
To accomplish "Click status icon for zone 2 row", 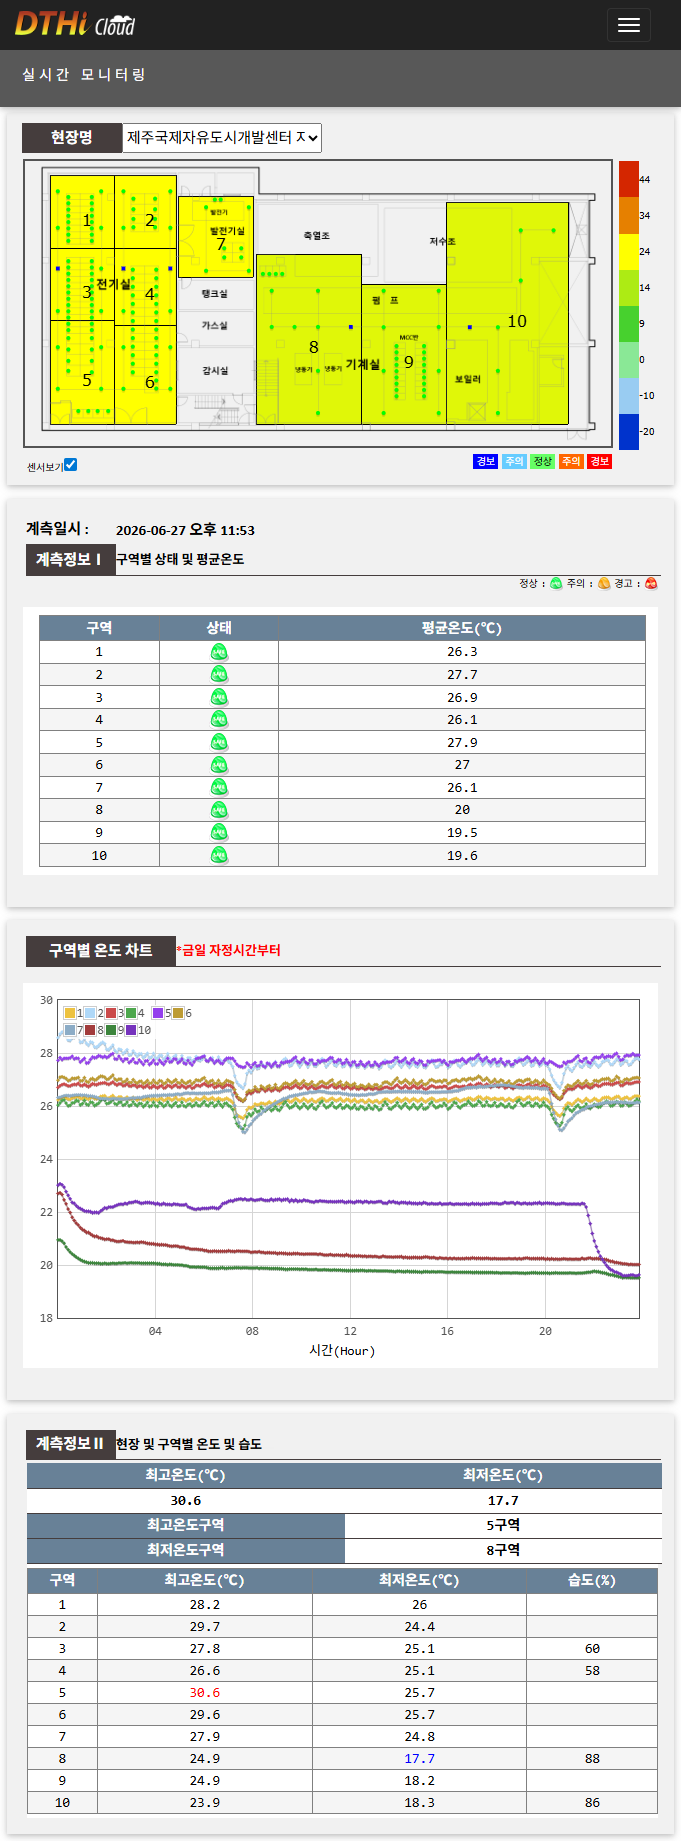I will click(219, 675).
